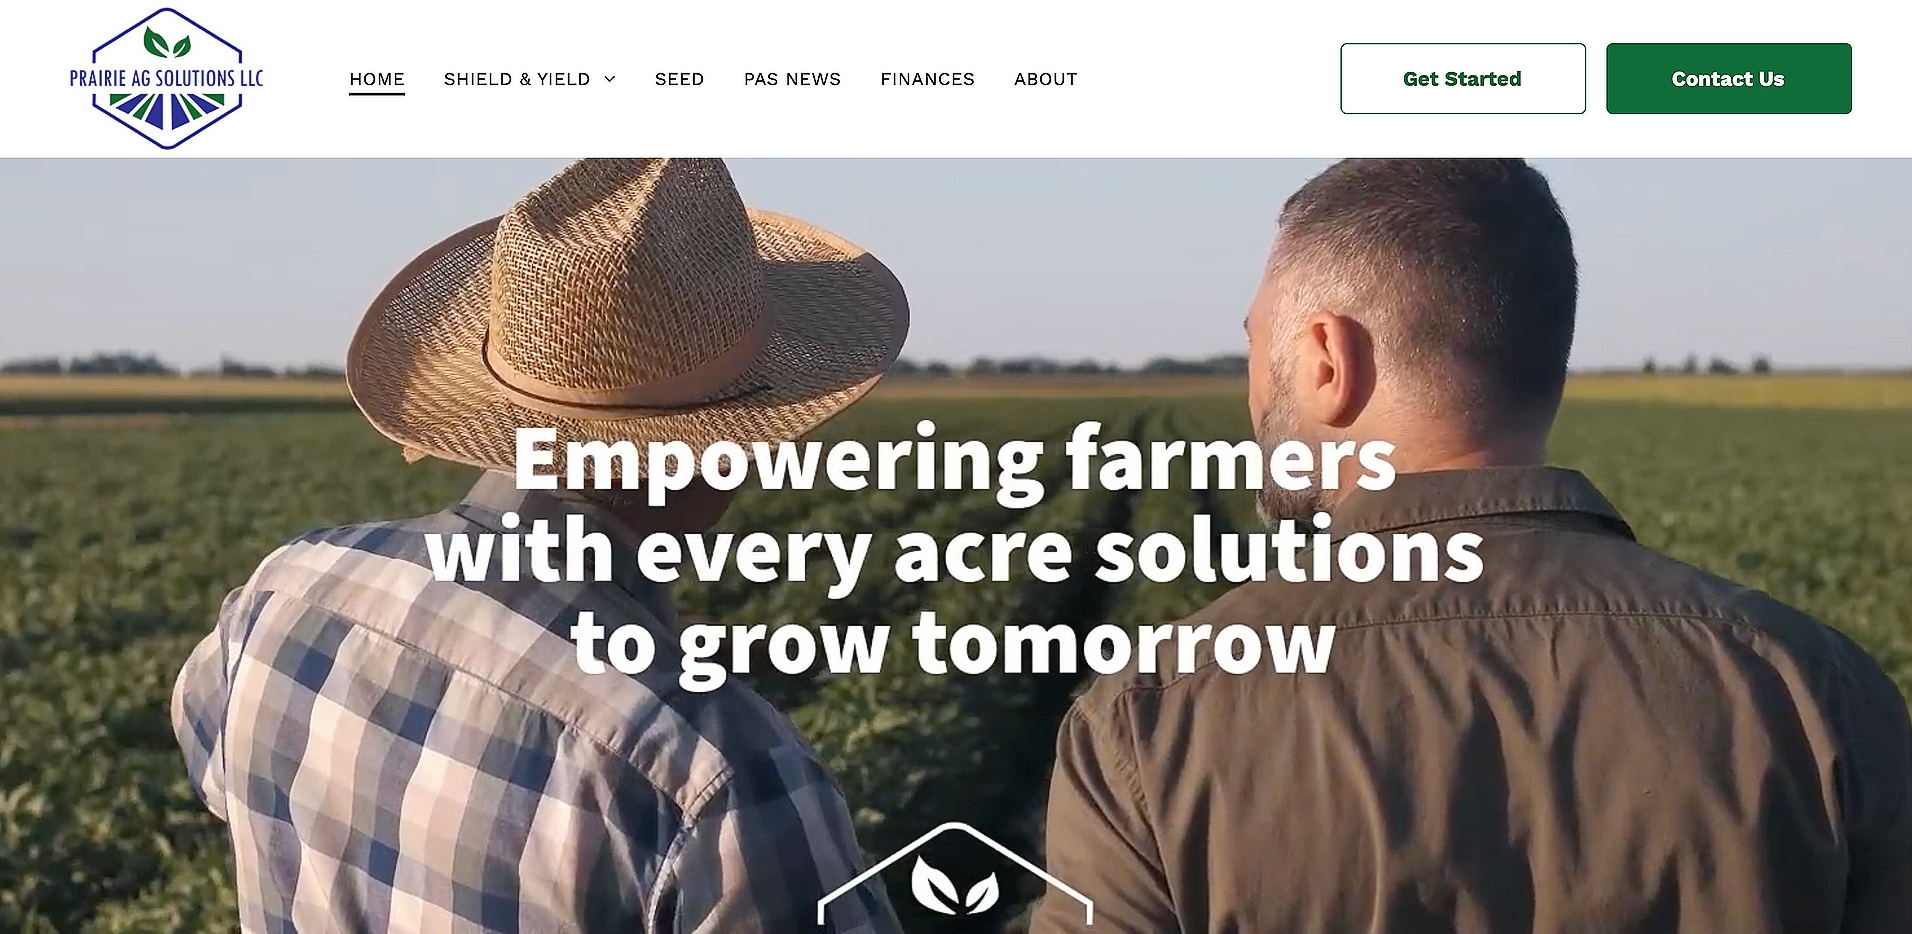This screenshot has height=934, width=1912.
Task: Click the green leaf emblem in the logo
Action: [167, 43]
